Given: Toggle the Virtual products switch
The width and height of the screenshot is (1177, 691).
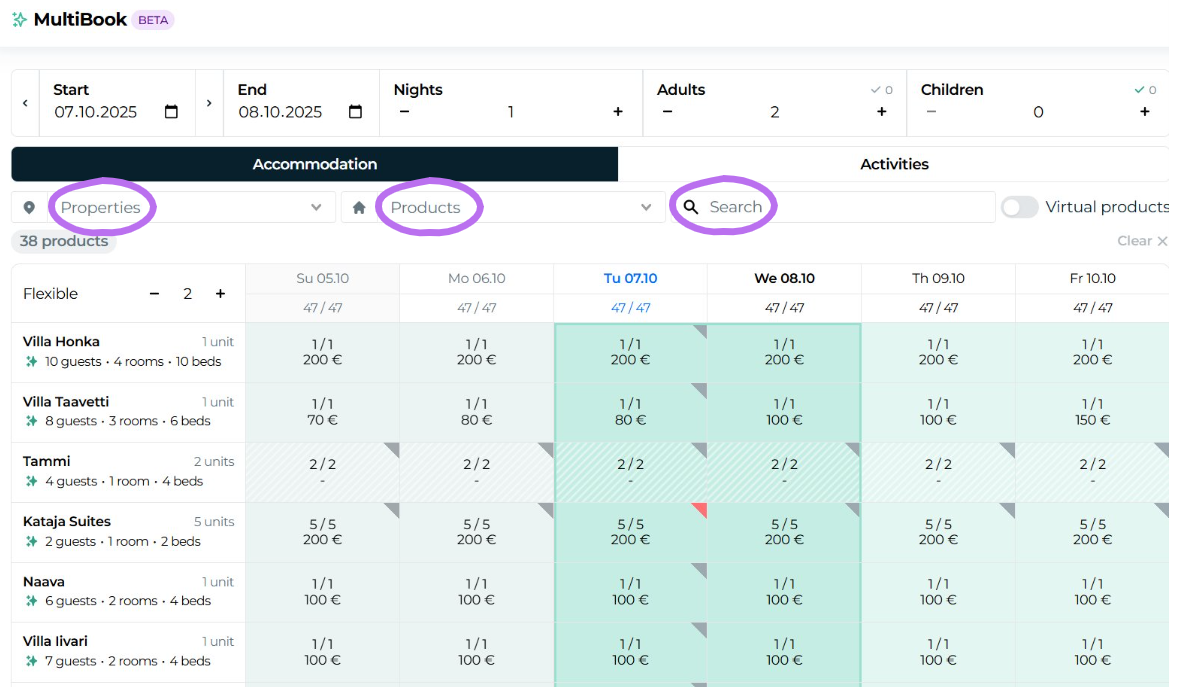Looking at the screenshot, I should (x=1019, y=207).
